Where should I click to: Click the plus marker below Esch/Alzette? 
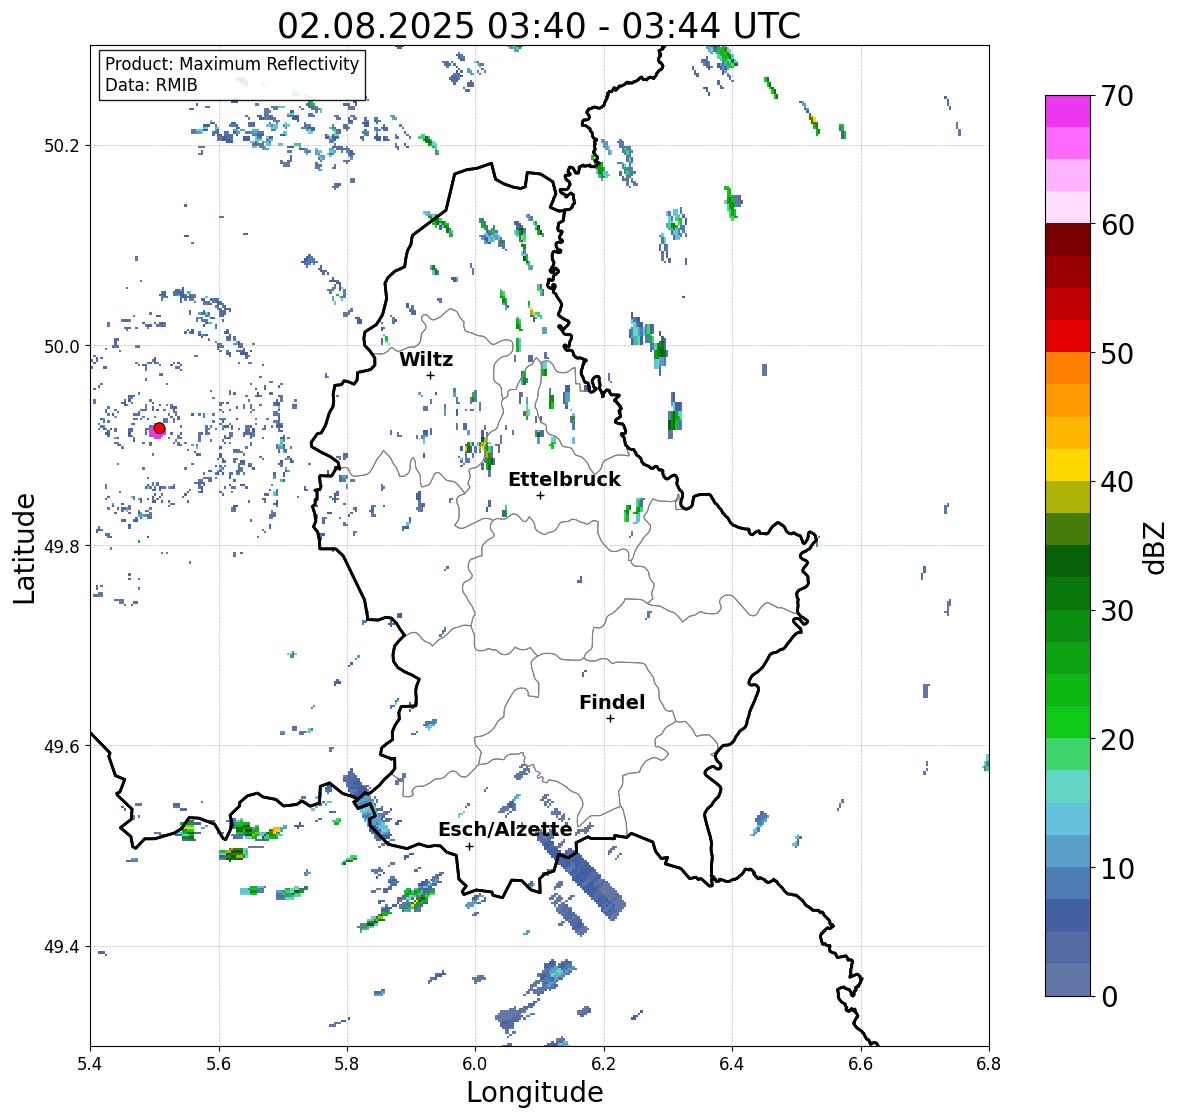pos(469,846)
